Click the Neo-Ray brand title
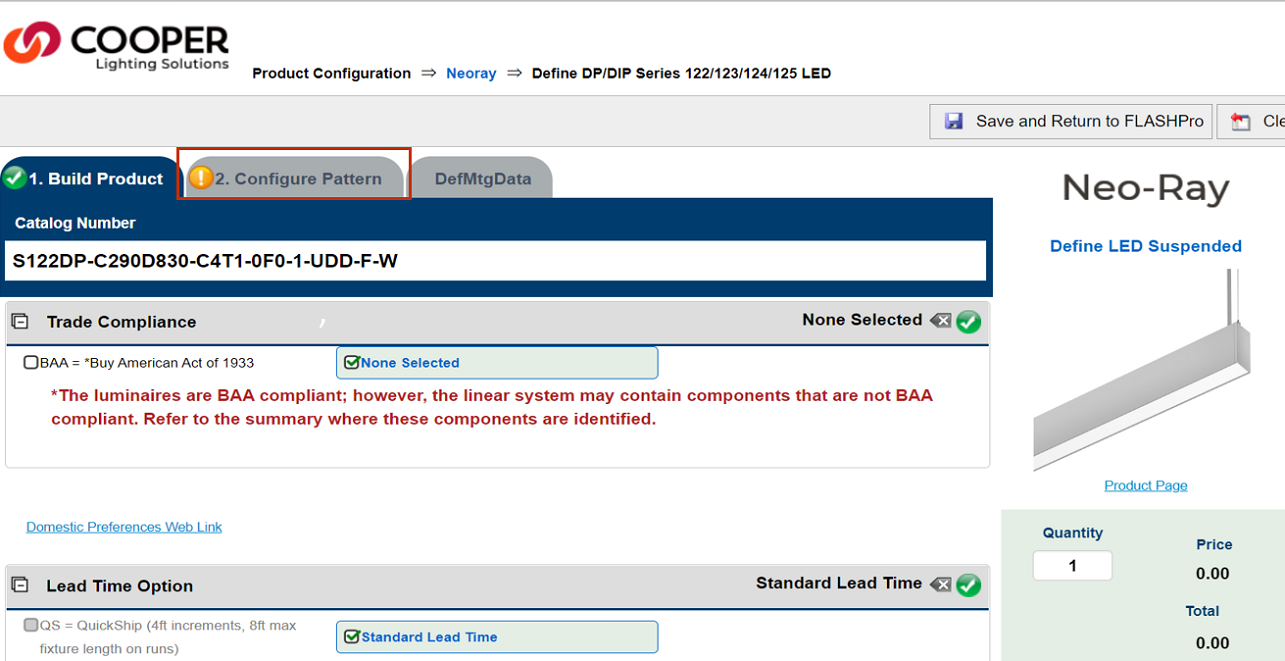Viewport: 1285px width, 661px height. point(1145,188)
